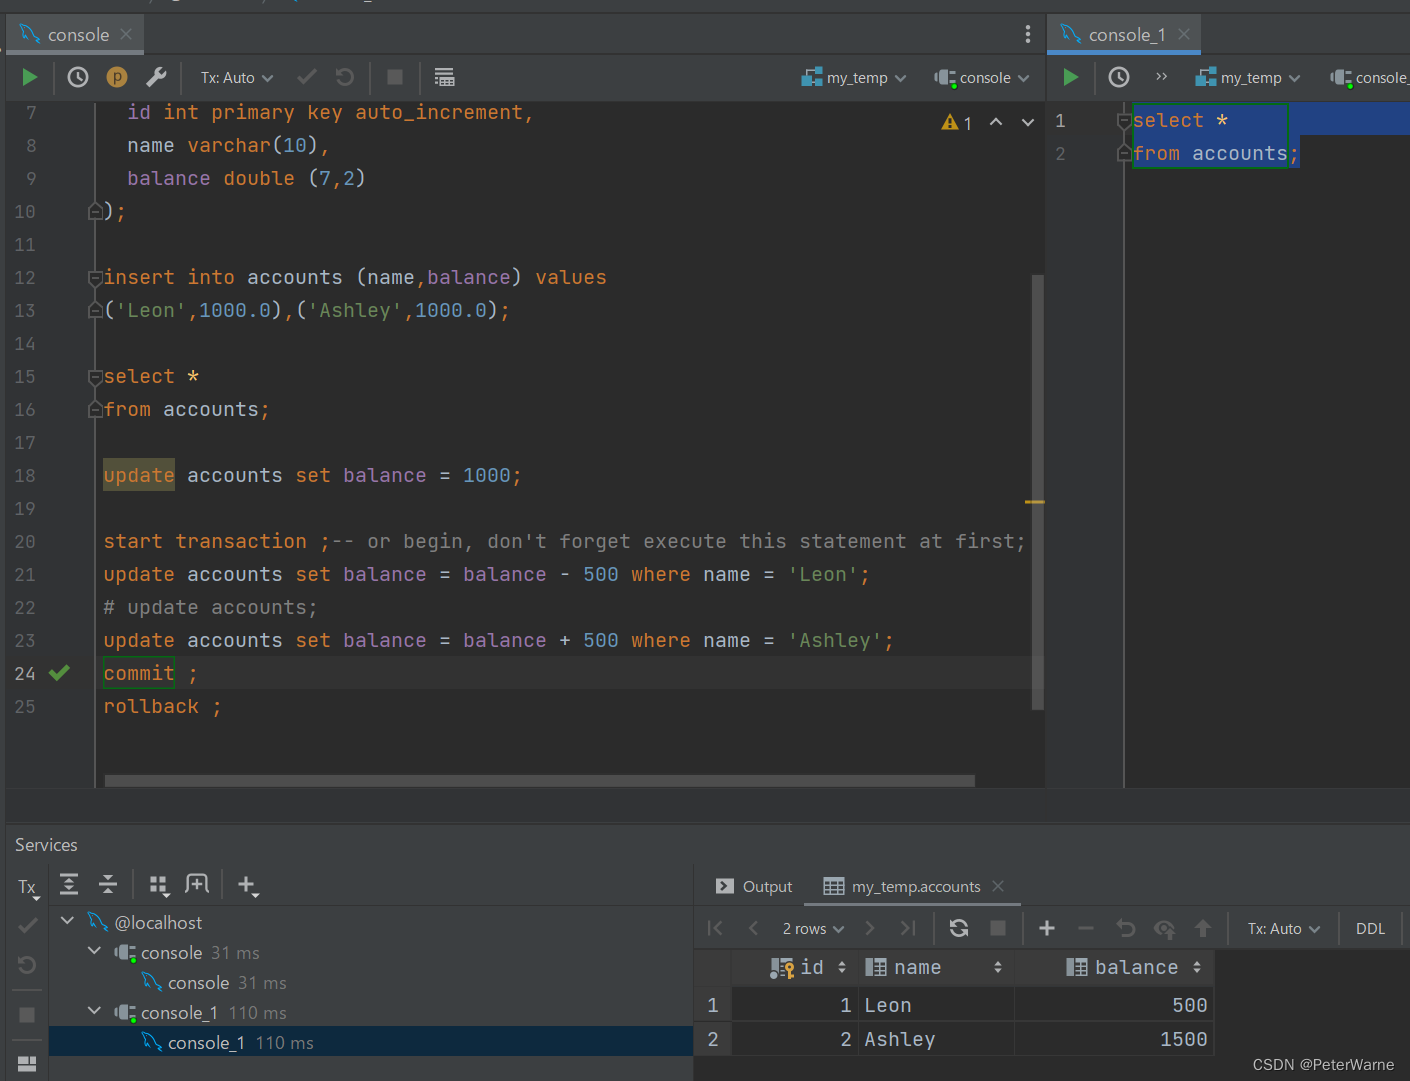Click the commit checkmark in console toolbar
1410x1081 pixels.
click(x=307, y=77)
